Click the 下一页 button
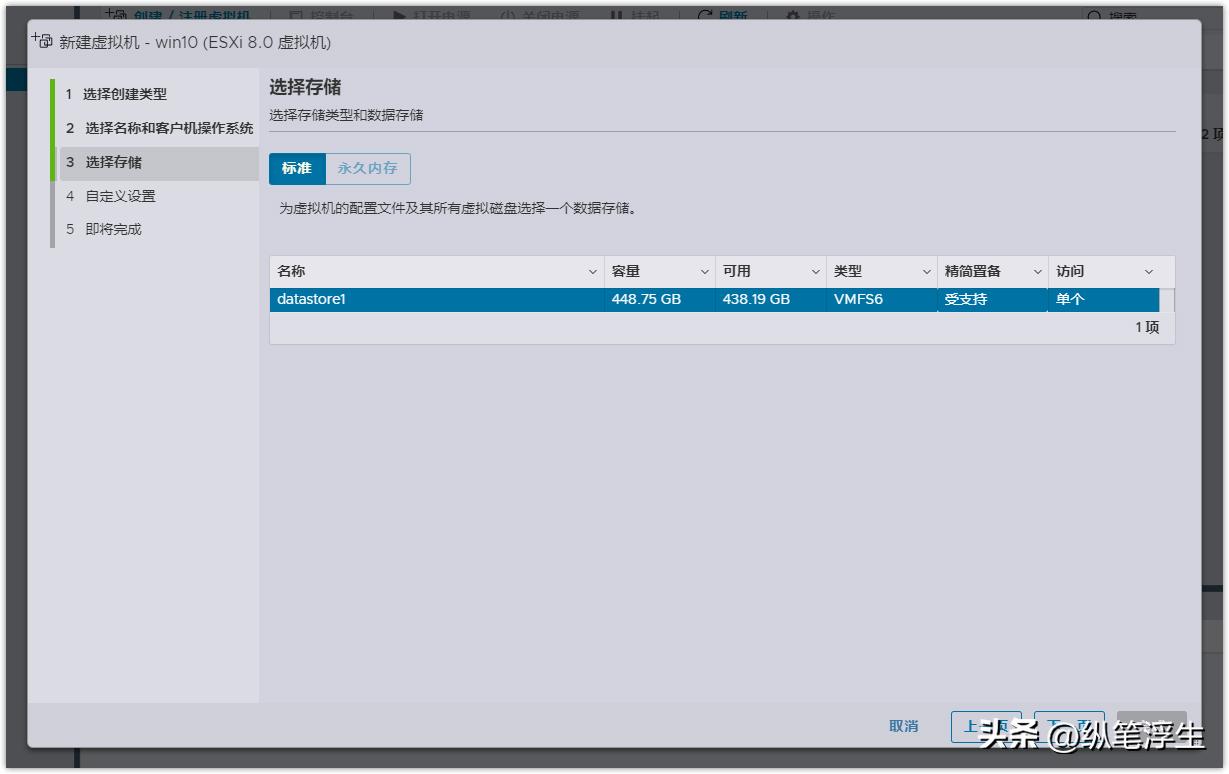Screen dimensions: 1229x774 (x=1069, y=727)
